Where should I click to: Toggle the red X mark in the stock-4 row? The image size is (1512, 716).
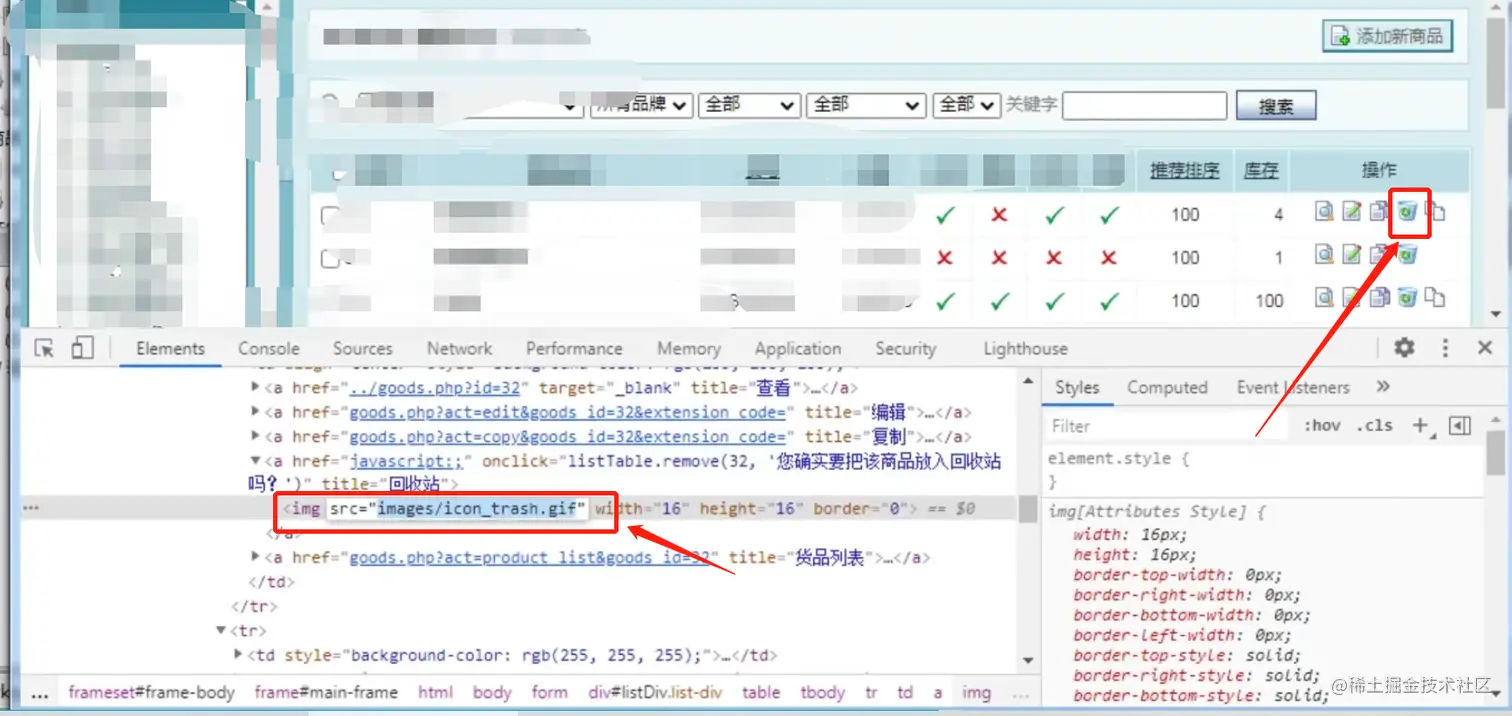pyautogui.click(x=999, y=214)
